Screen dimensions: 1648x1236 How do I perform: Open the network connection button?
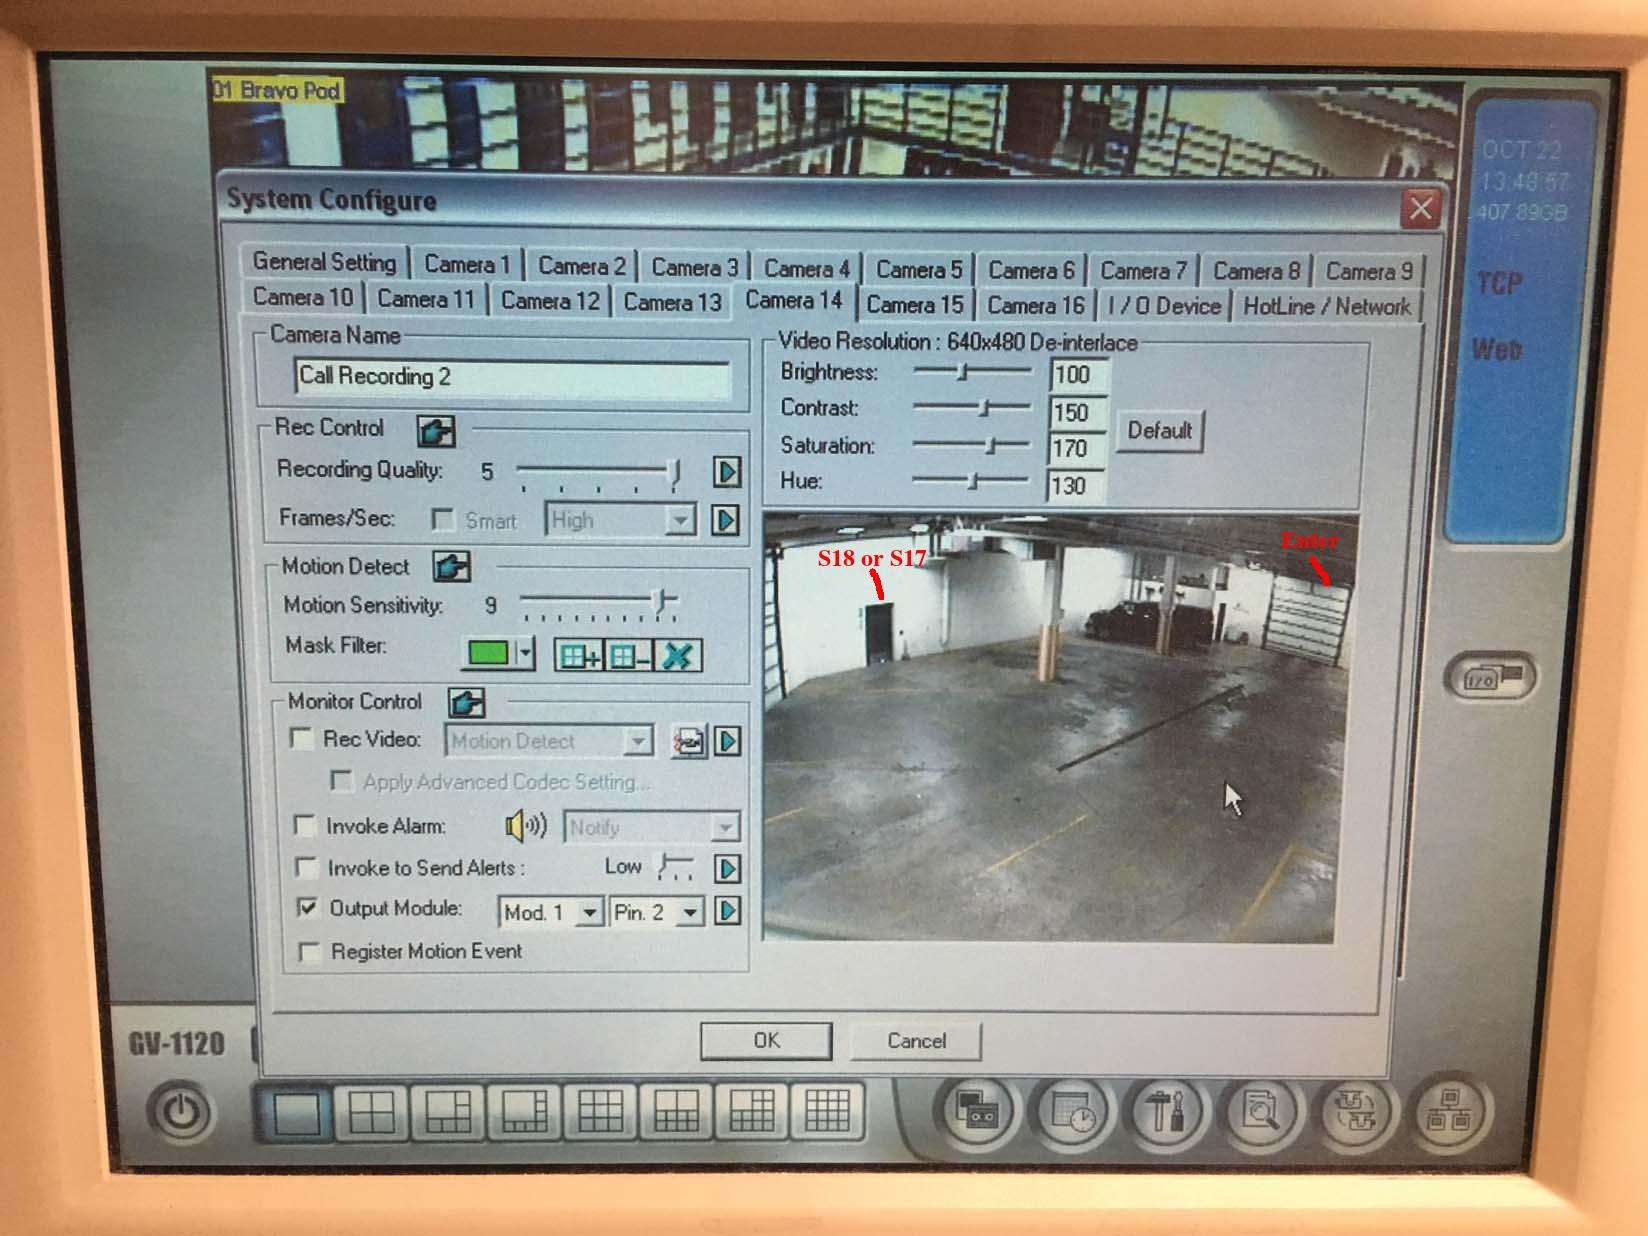(1447, 1111)
